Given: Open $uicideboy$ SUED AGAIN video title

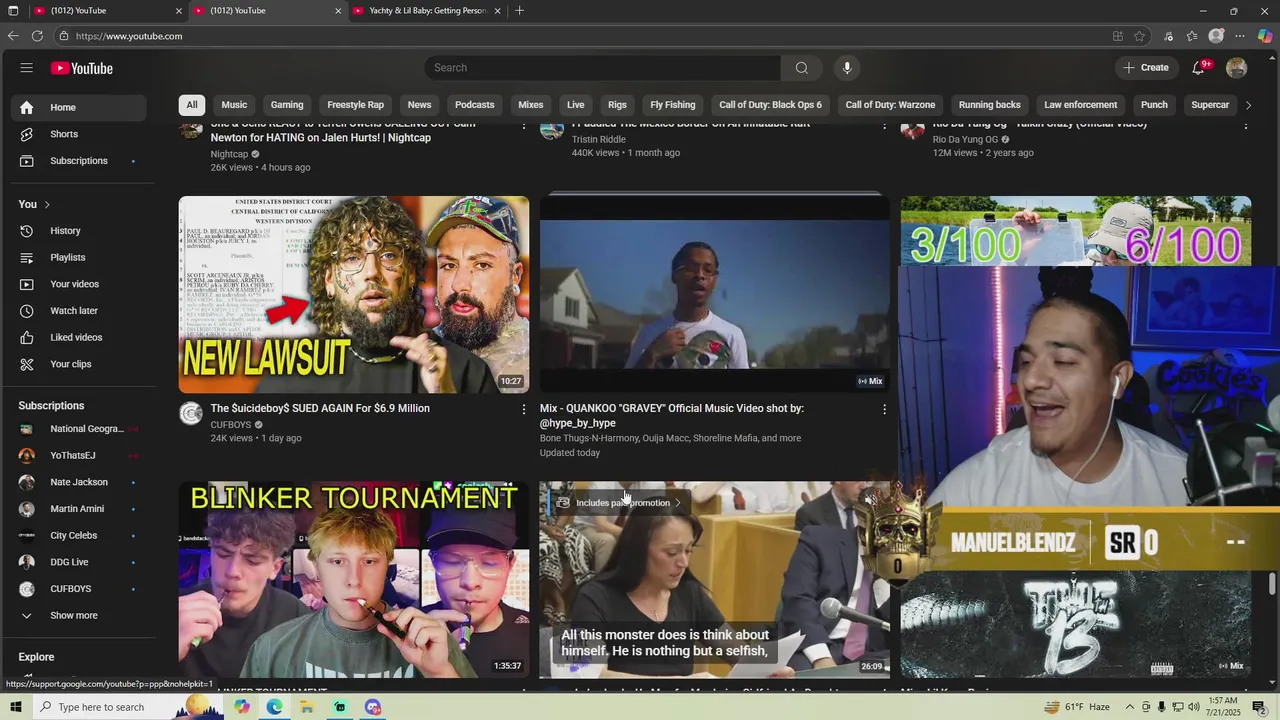Looking at the screenshot, I should (320, 408).
